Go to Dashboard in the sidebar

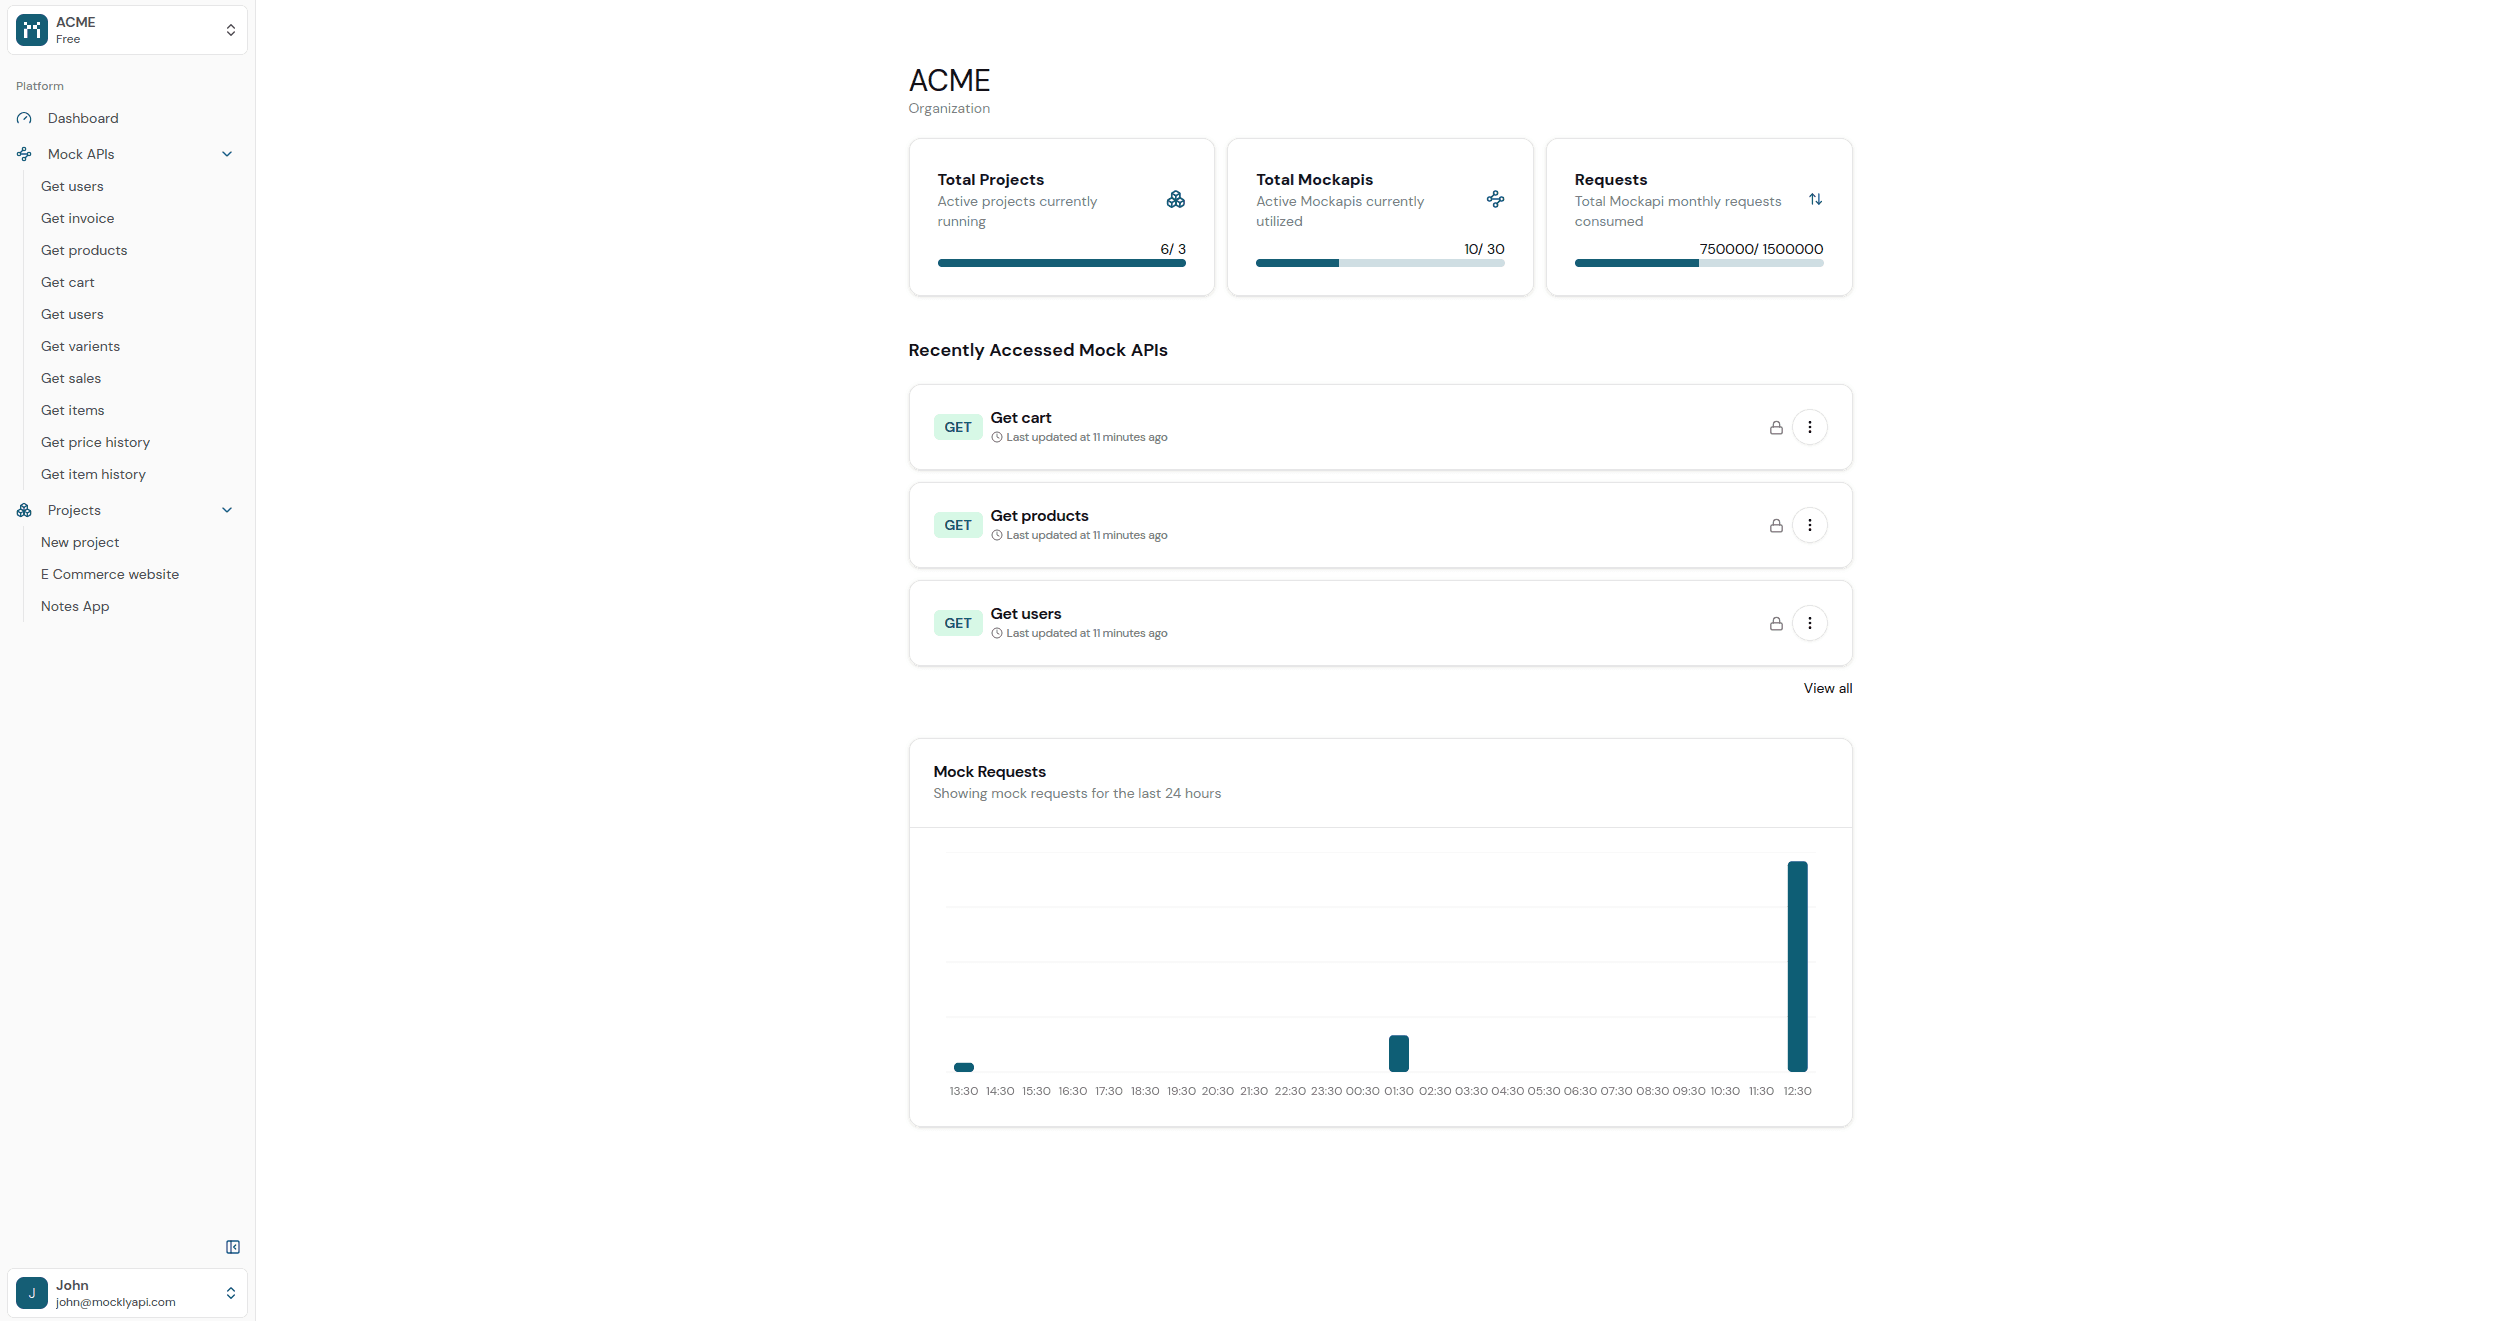tap(83, 118)
